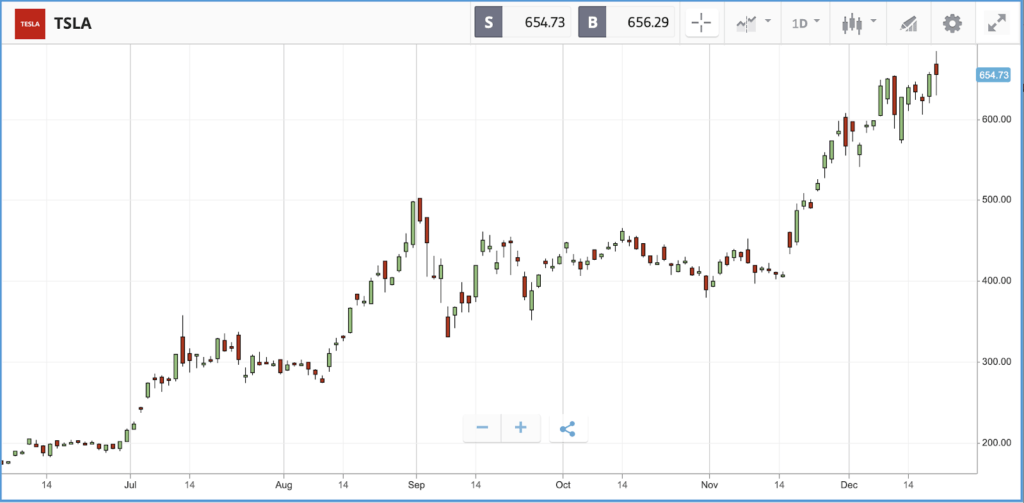Click the TSLA ticker symbol text
This screenshot has width=1024, height=503.
(72, 24)
